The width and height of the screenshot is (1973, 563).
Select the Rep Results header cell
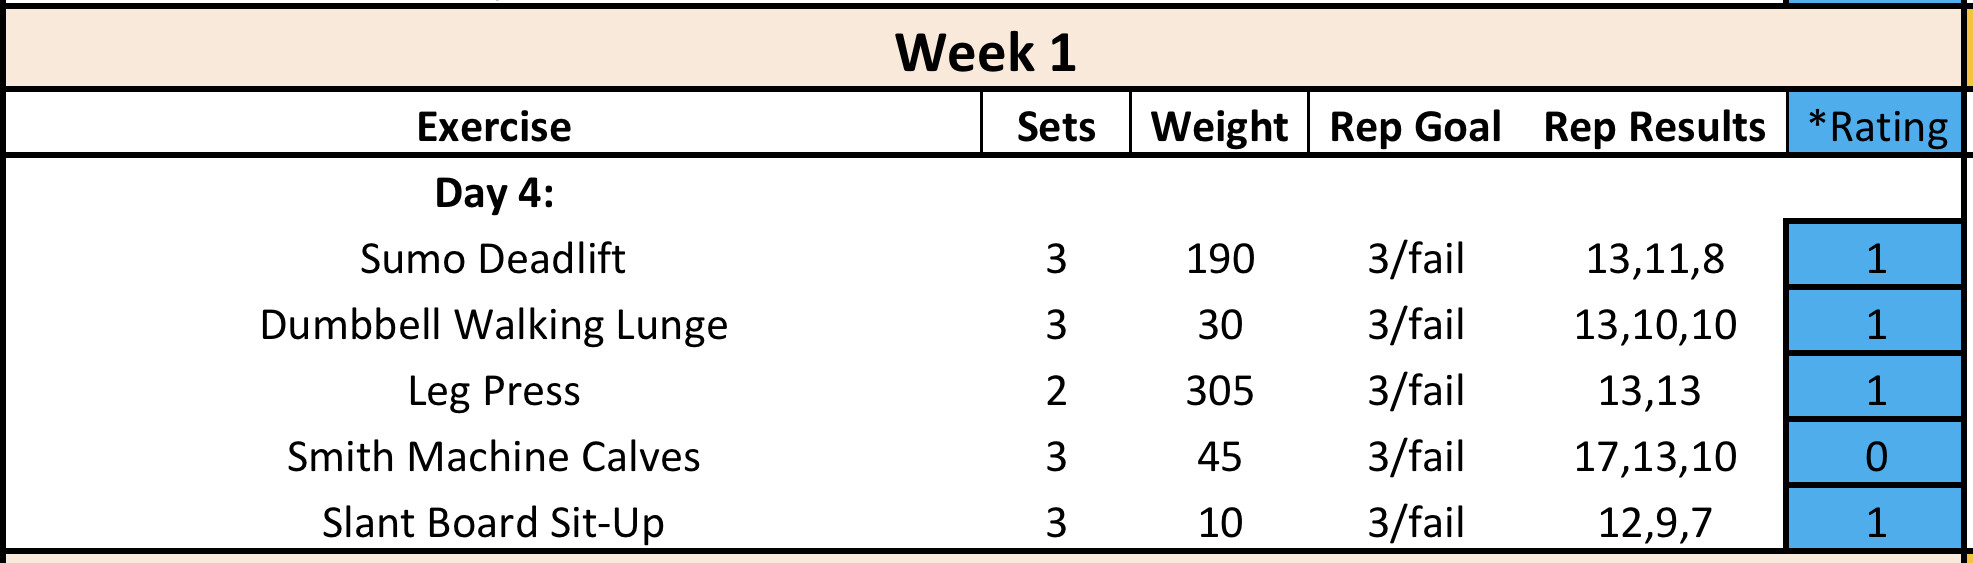click(1654, 127)
